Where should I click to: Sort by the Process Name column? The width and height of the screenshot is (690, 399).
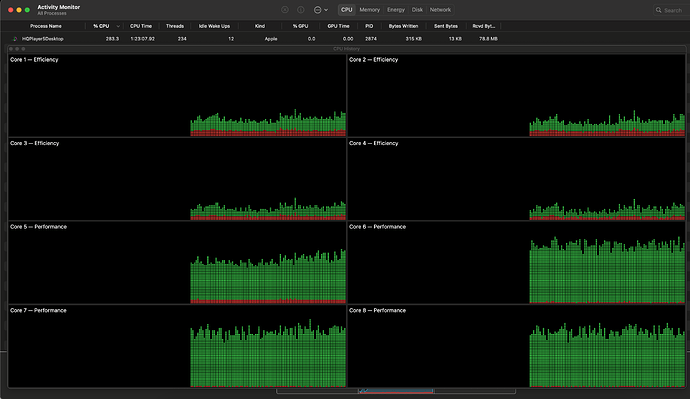pos(46,26)
